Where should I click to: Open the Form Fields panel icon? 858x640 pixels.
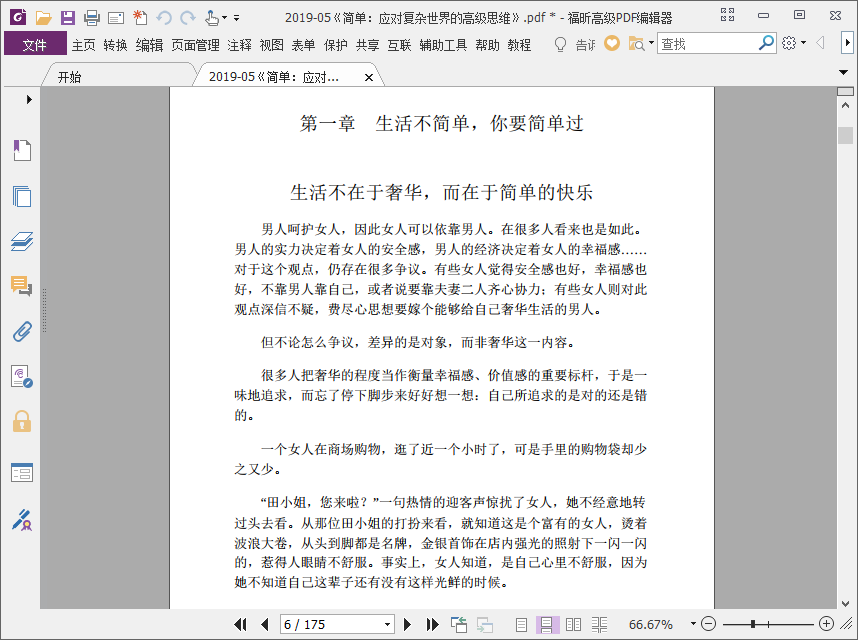click(22, 473)
